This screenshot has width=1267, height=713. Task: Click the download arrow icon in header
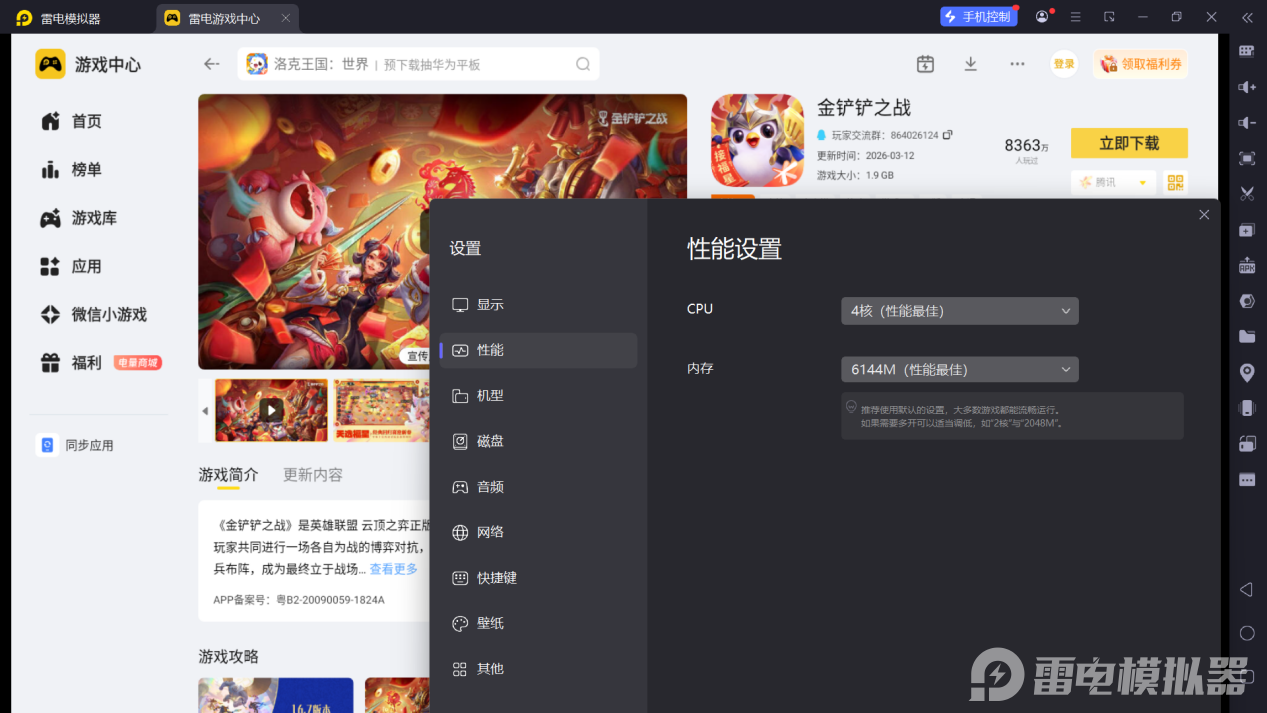click(x=970, y=64)
